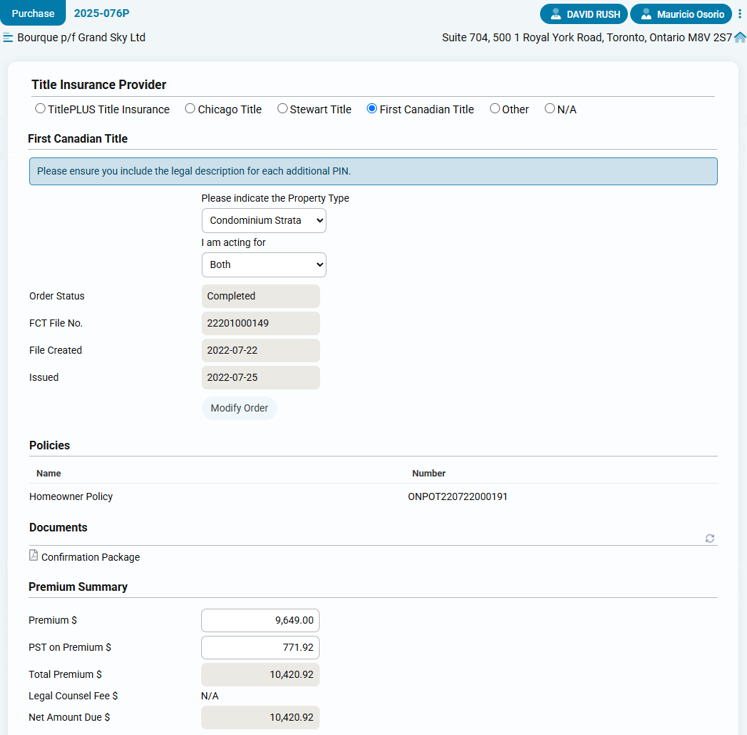The height and width of the screenshot is (735, 747).
Task: Click the property address Suite 704 Royal York Road
Action: [x=586, y=38]
